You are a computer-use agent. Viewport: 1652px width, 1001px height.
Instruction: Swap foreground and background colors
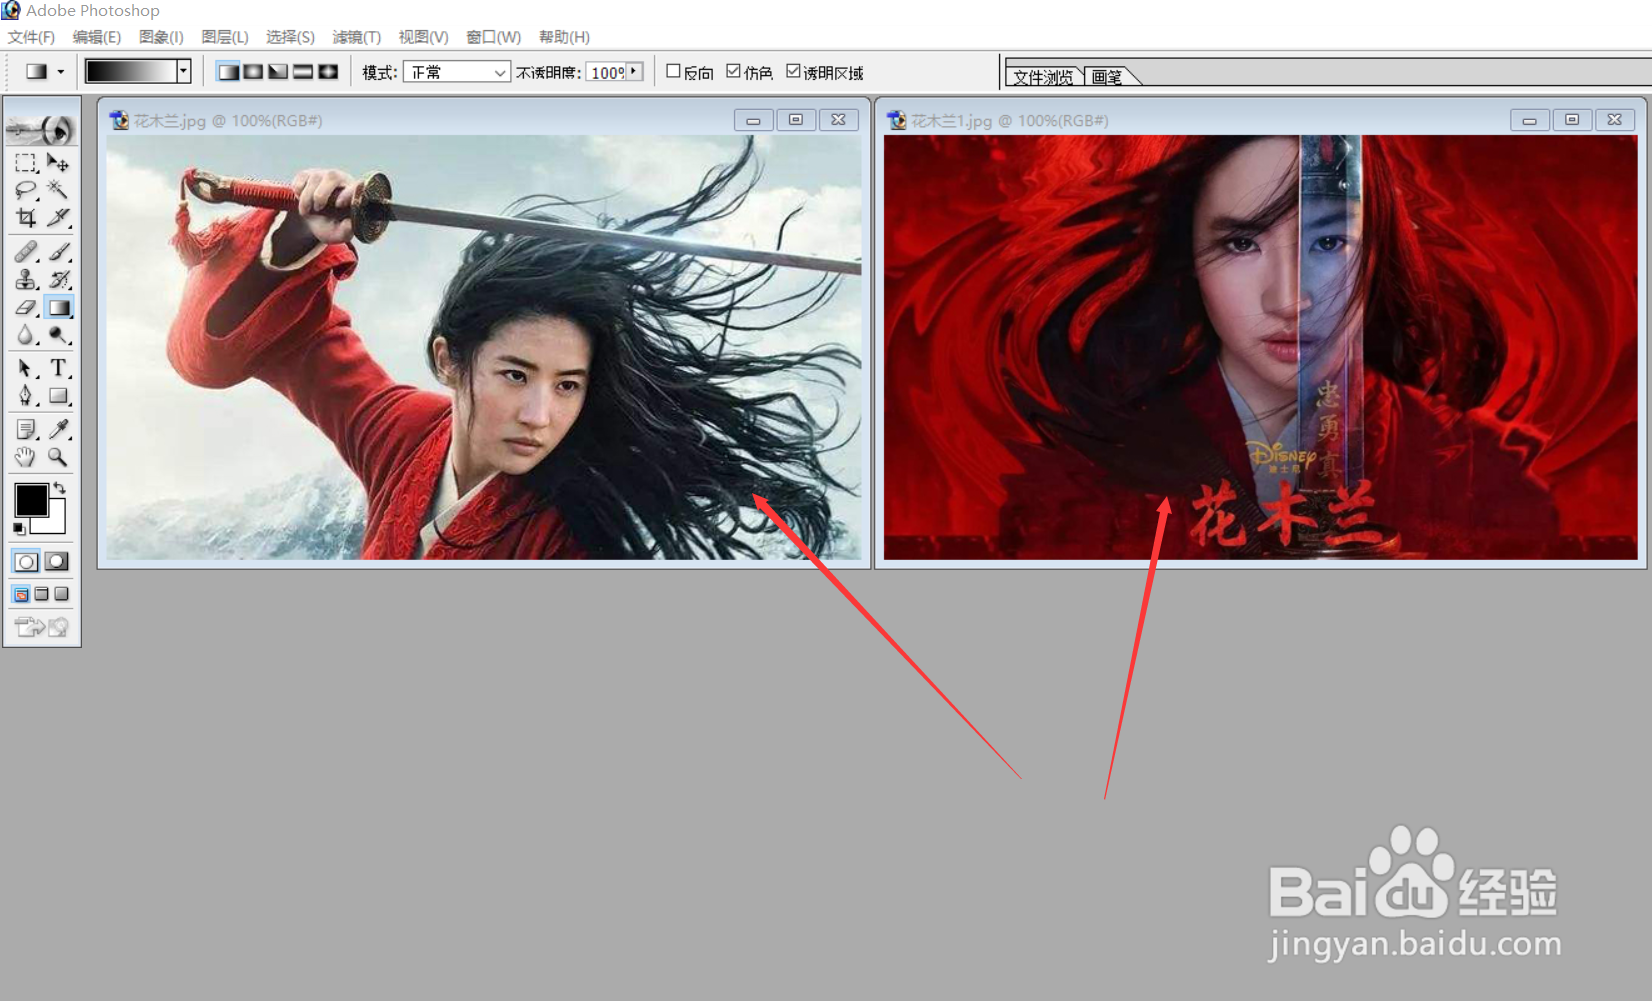pos(60,488)
